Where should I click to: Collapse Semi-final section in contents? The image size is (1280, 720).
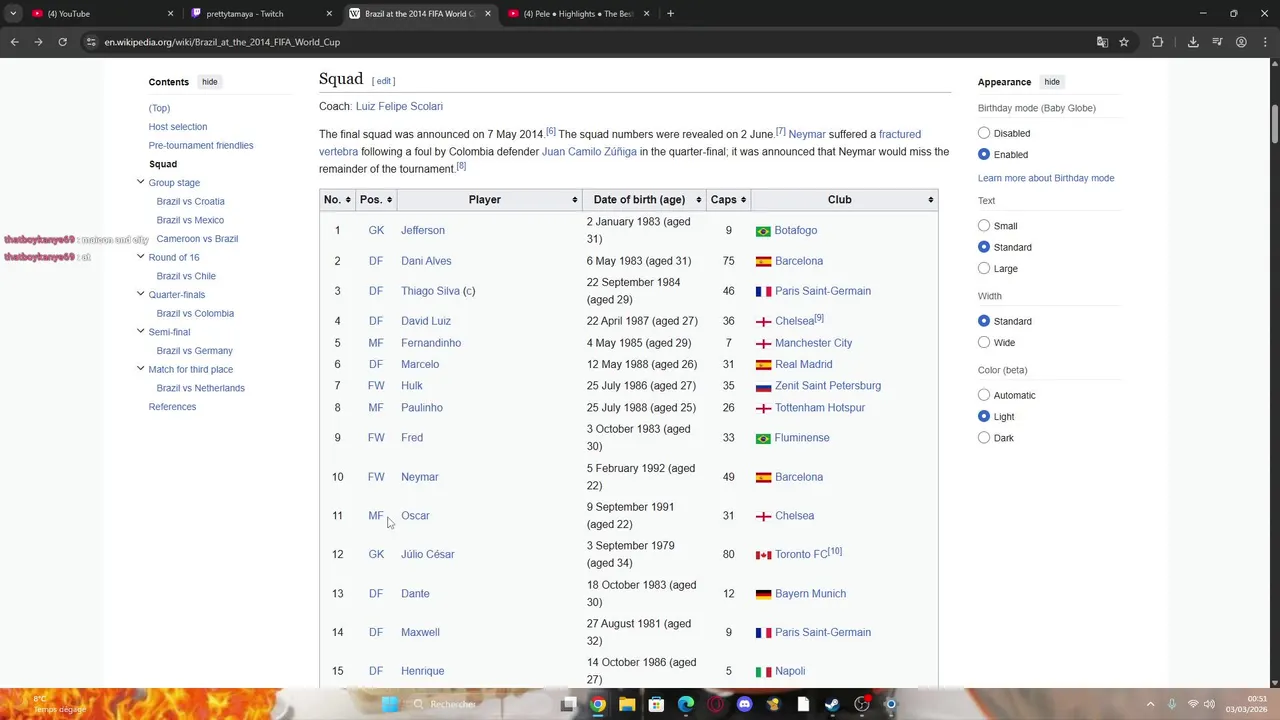click(140, 331)
